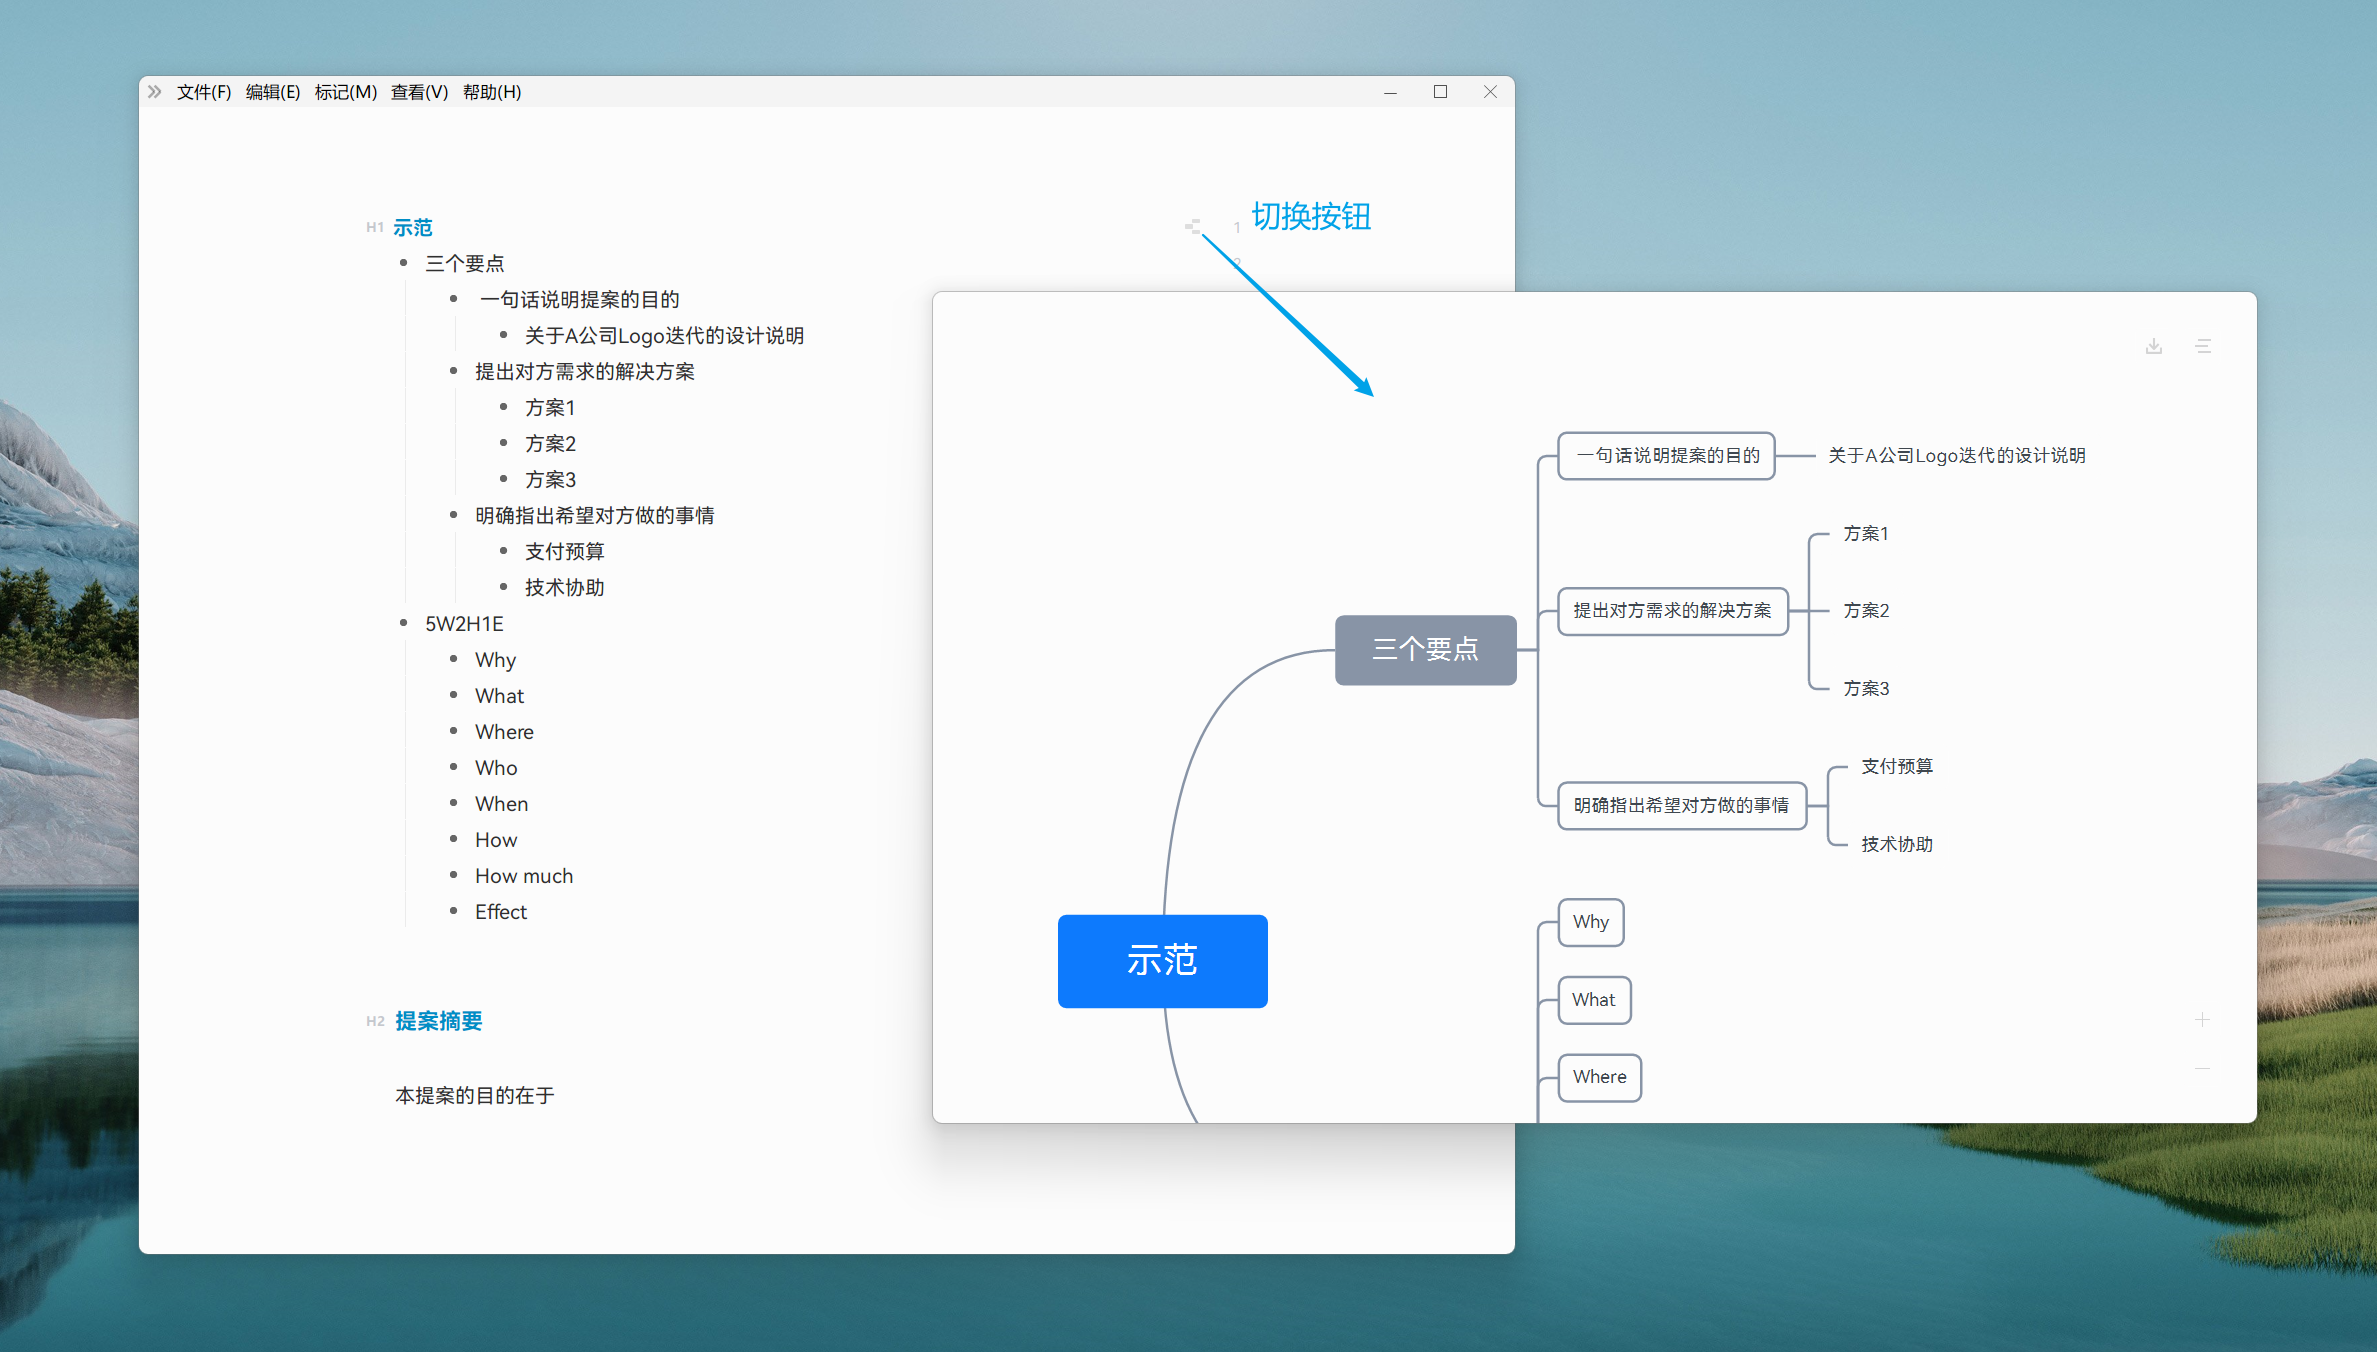Select mind map node 提出对方需求的解决方案
This screenshot has width=2377, height=1352.
pyautogui.click(x=1673, y=611)
